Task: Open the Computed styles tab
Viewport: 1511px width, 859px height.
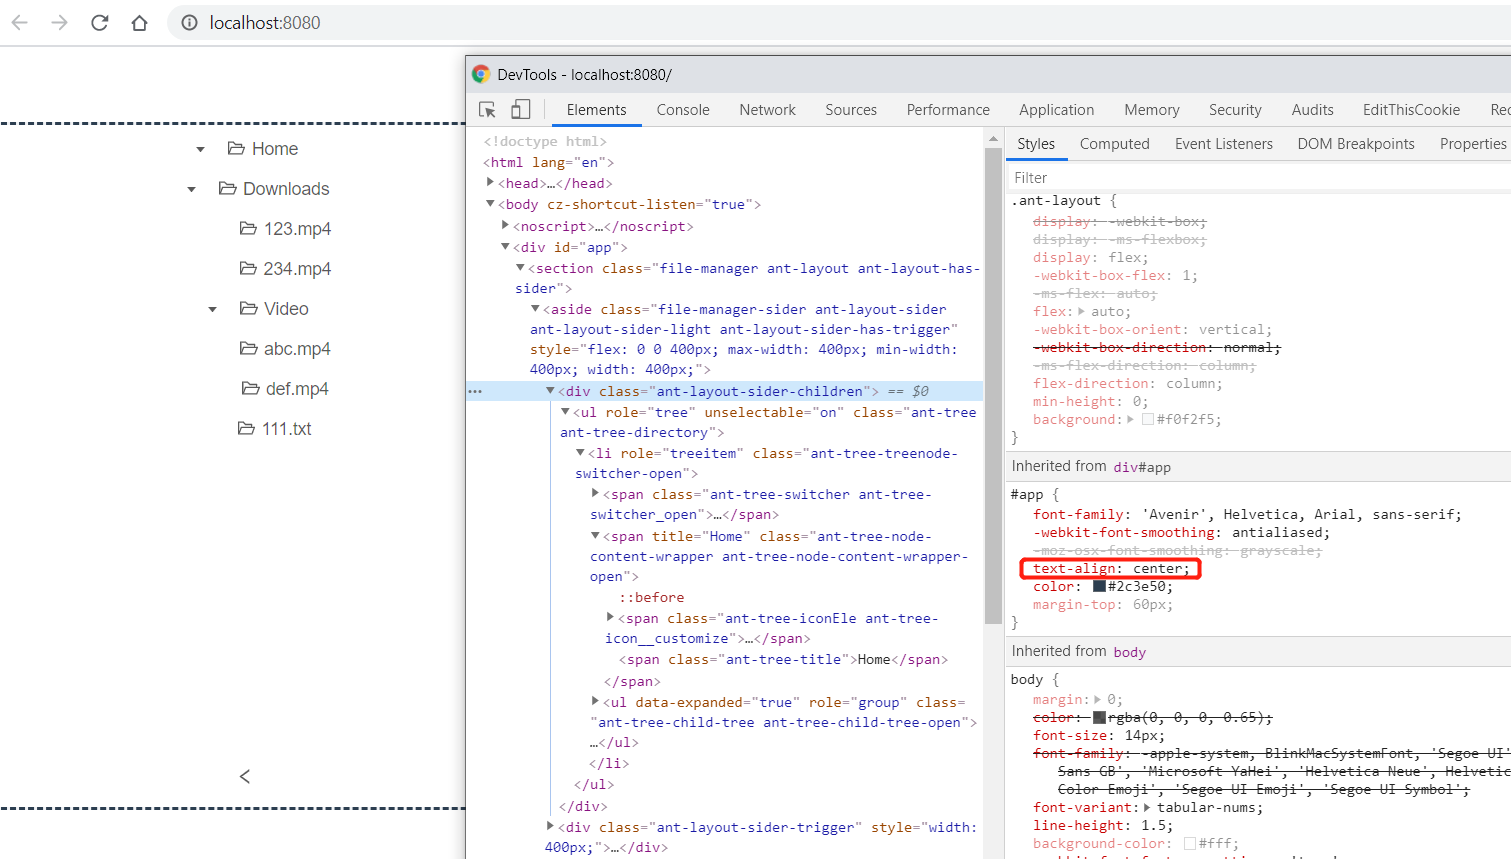Action: point(1114,144)
